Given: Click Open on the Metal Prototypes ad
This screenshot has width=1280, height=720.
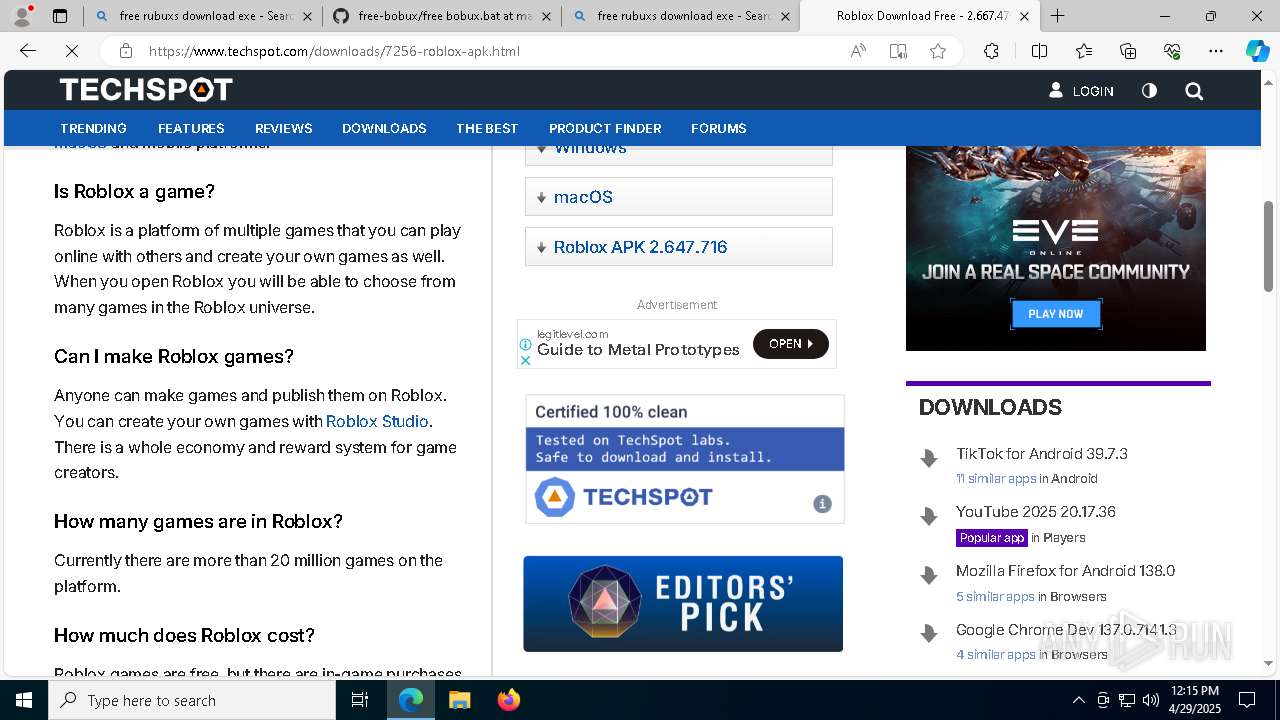Looking at the screenshot, I should (790, 344).
